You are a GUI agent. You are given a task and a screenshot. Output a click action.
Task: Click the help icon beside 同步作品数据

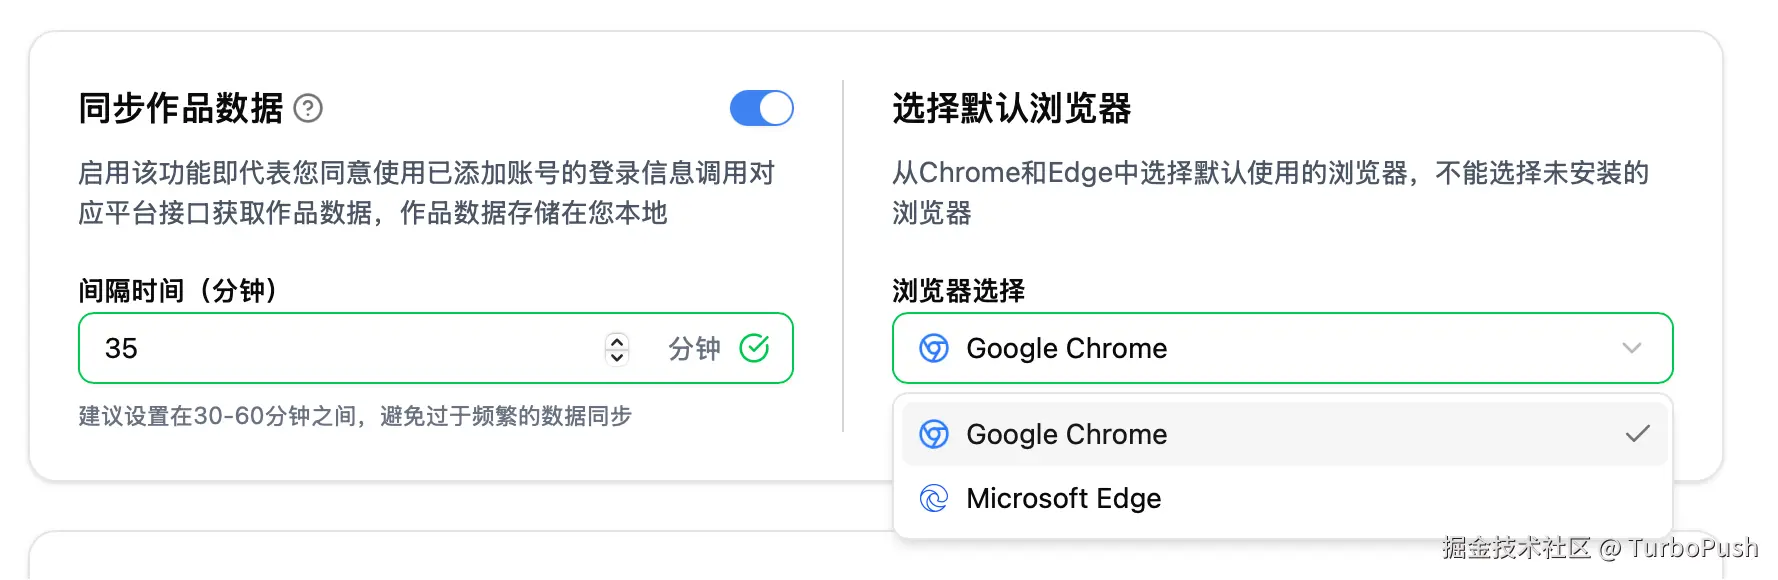coord(308,108)
